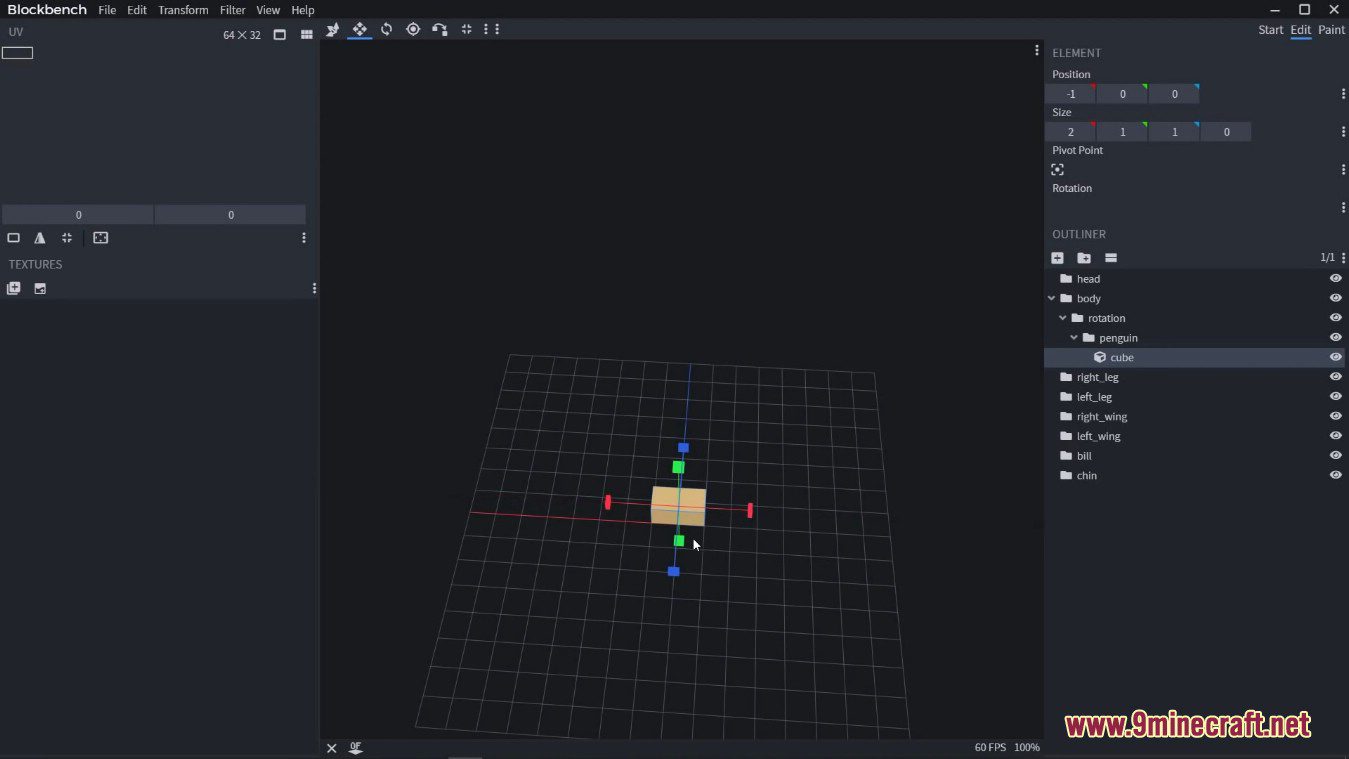
Task: Click the X position field showing -1
Action: 1070,93
